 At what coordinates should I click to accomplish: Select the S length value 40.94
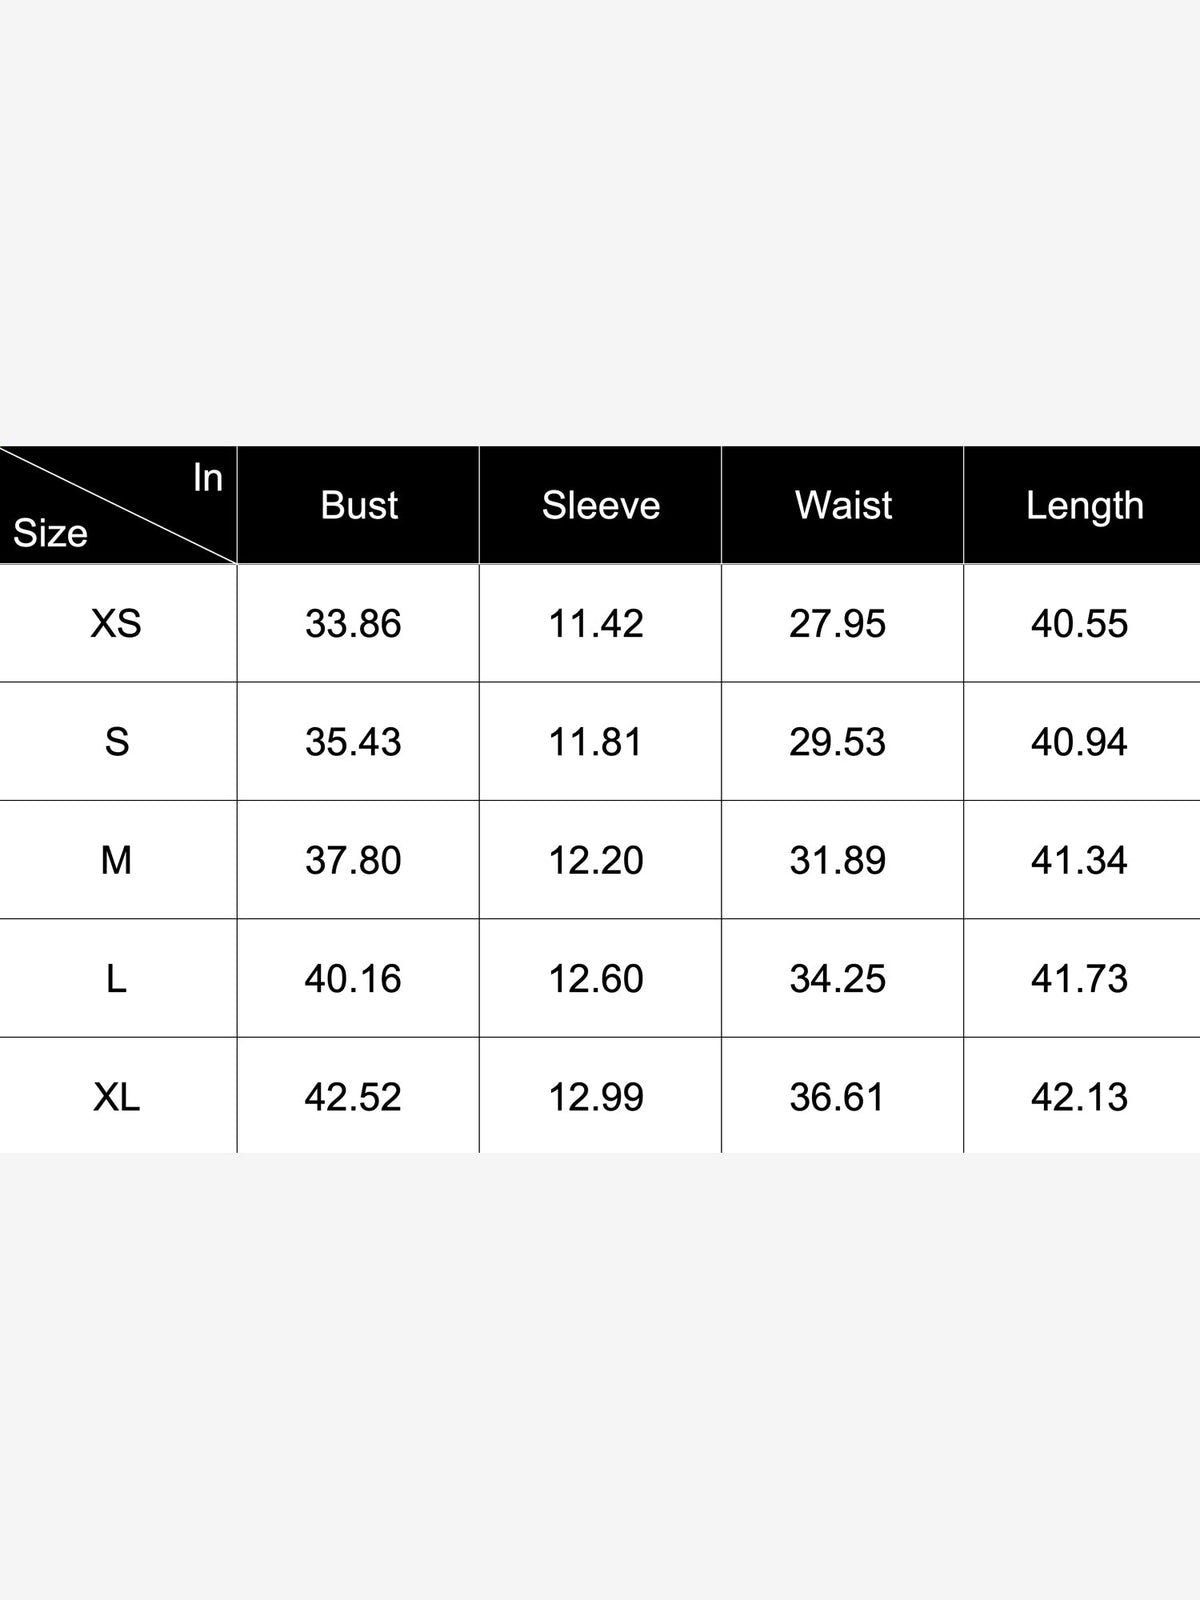click(1080, 742)
